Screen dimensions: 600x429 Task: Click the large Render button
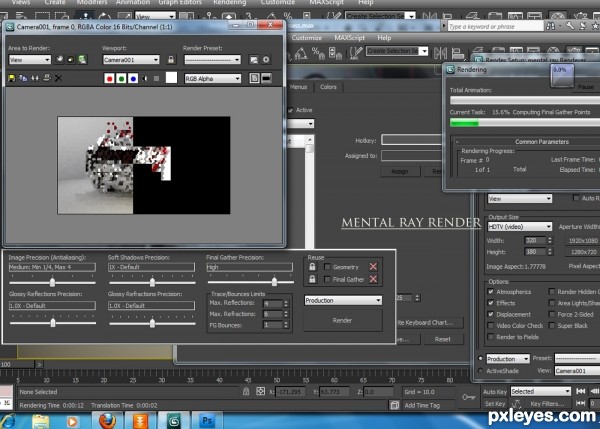coord(342,320)
